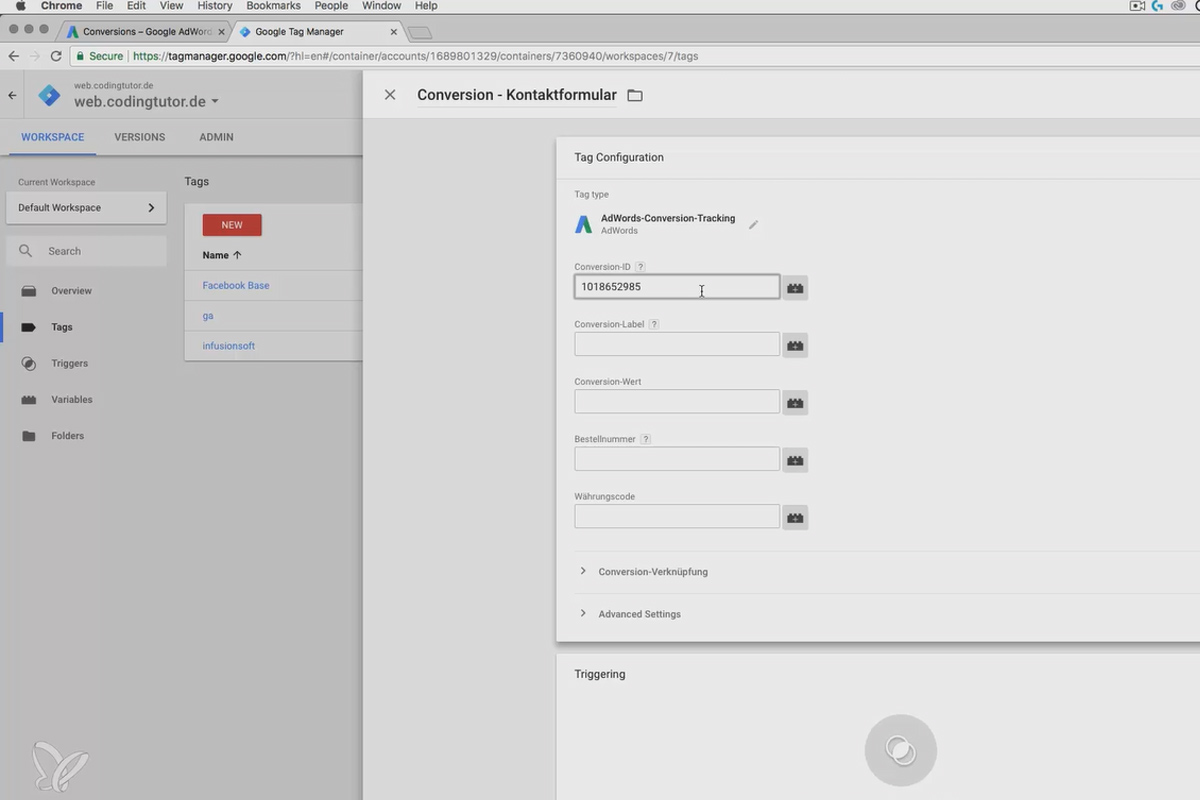
Task: Click the browser back arrow
Action: (x=13, y=56)
